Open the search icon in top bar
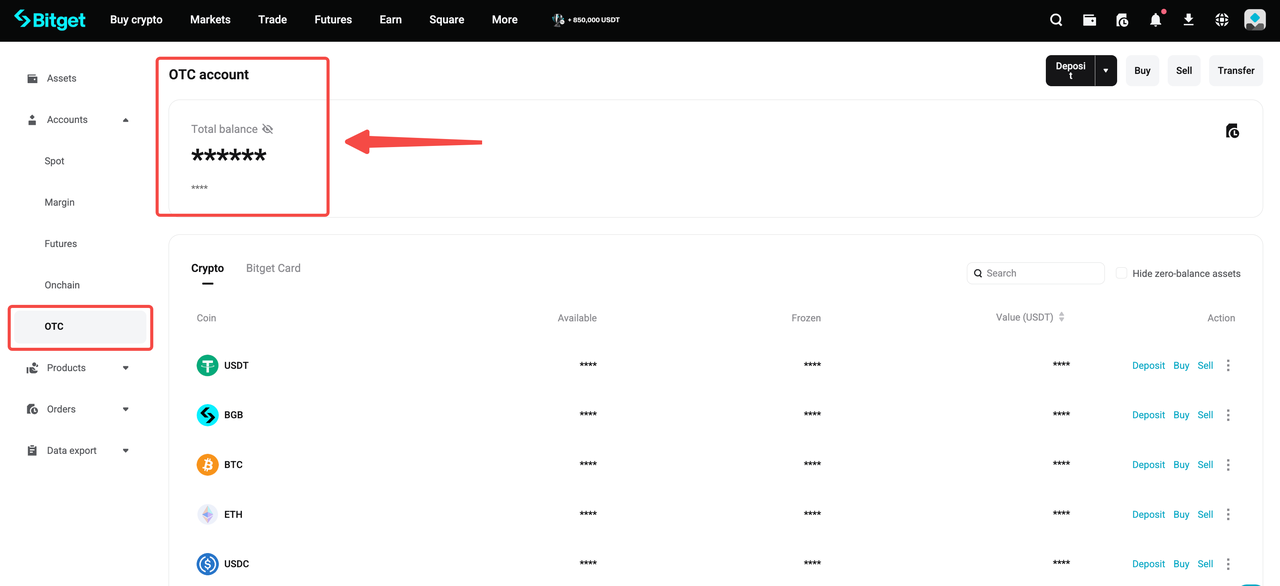 point(1056,19)
